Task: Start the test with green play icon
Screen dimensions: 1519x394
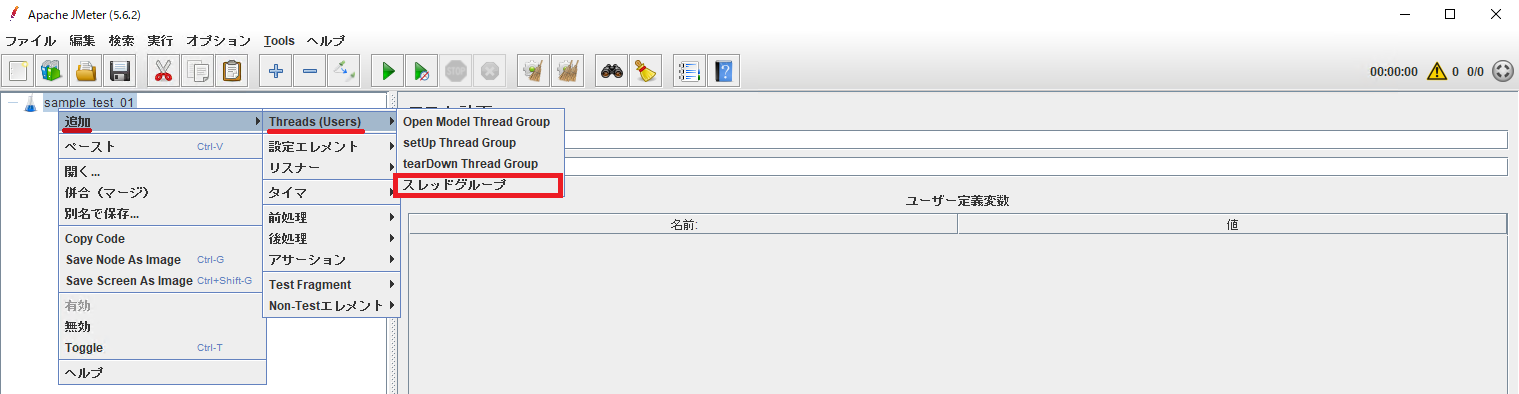Action: coord(388,71)
